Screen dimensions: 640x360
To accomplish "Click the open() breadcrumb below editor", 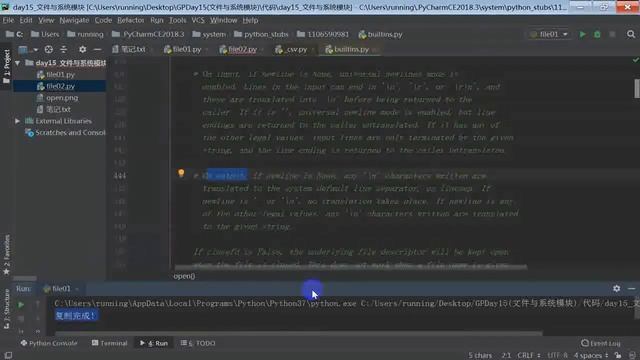I will (184, 276).
